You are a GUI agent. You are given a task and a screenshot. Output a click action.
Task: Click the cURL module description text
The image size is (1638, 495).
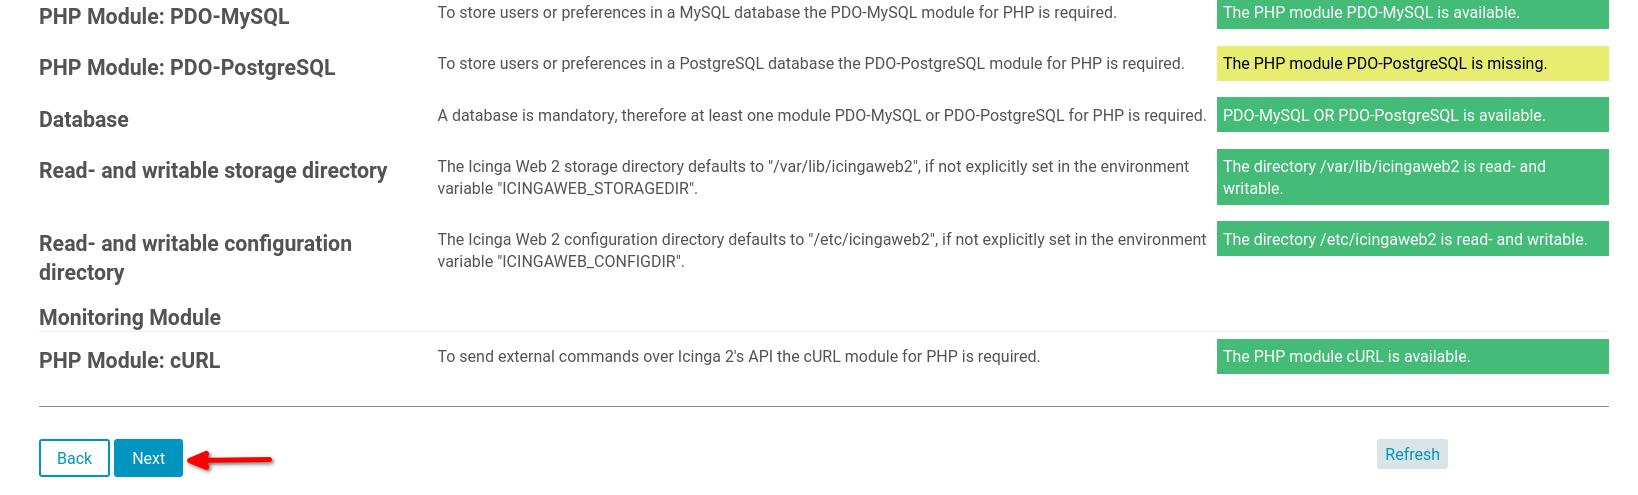(738, 356)
